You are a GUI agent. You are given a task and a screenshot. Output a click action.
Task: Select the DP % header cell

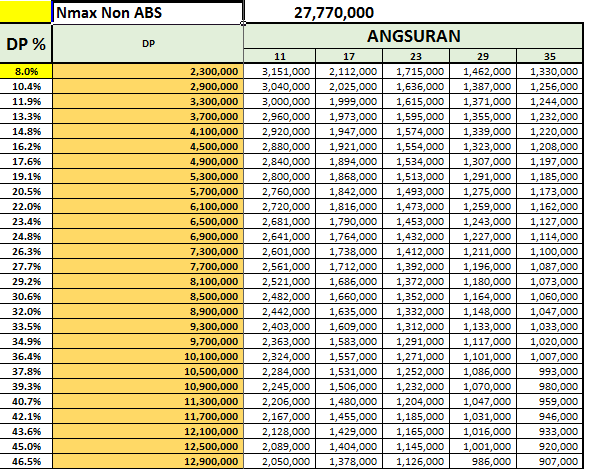pos(26,44)
